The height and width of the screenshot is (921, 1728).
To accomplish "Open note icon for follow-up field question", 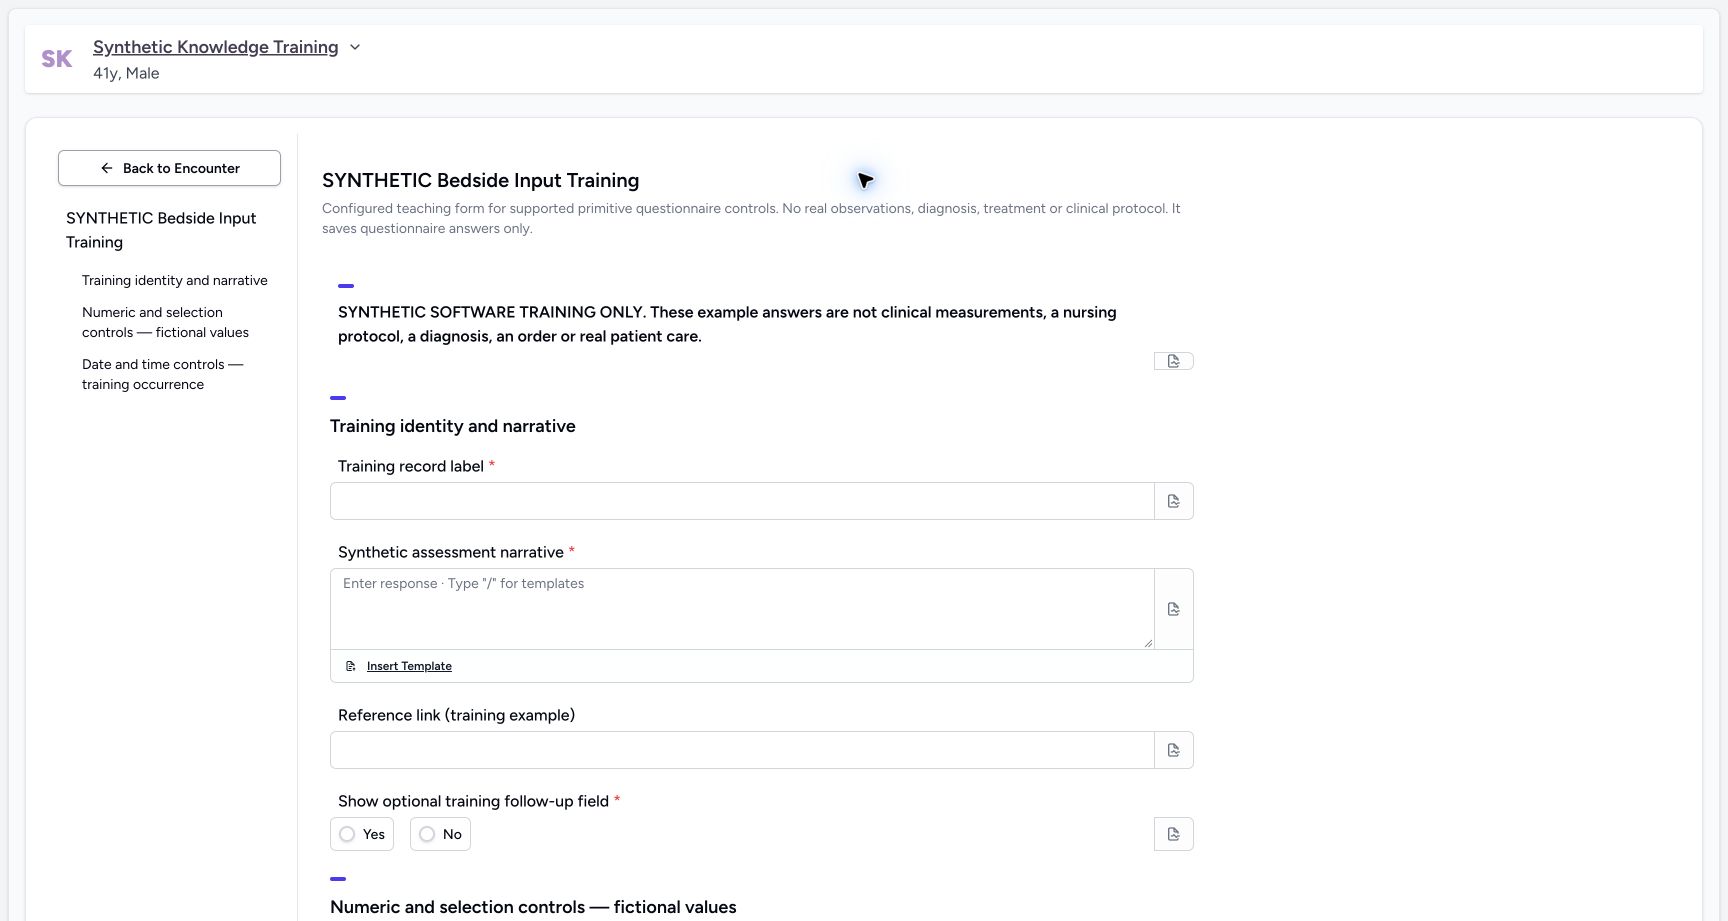I will pyautogui.click(x=1174, y=834).
